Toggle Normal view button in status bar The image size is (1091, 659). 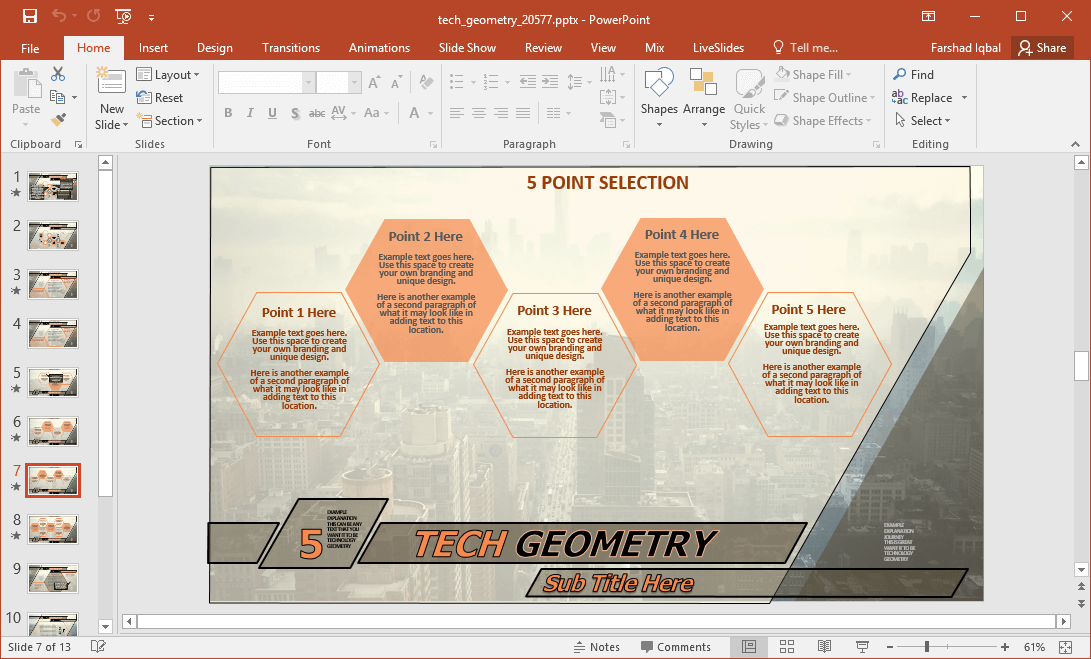click(749, 647)
